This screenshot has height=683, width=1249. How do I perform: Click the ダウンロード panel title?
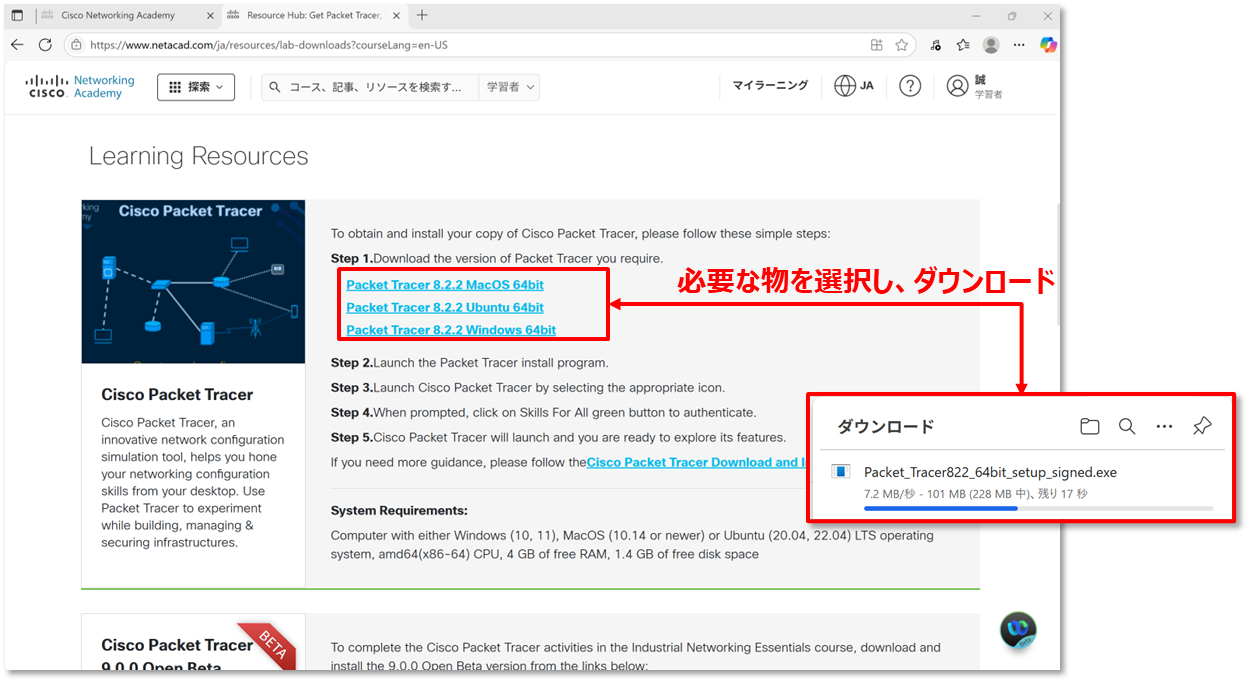pos(885,427)
